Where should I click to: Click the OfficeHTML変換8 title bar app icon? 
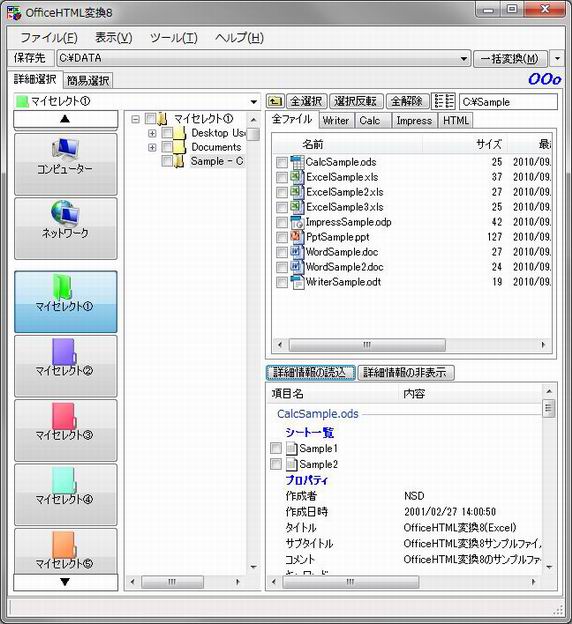point(14,13)
